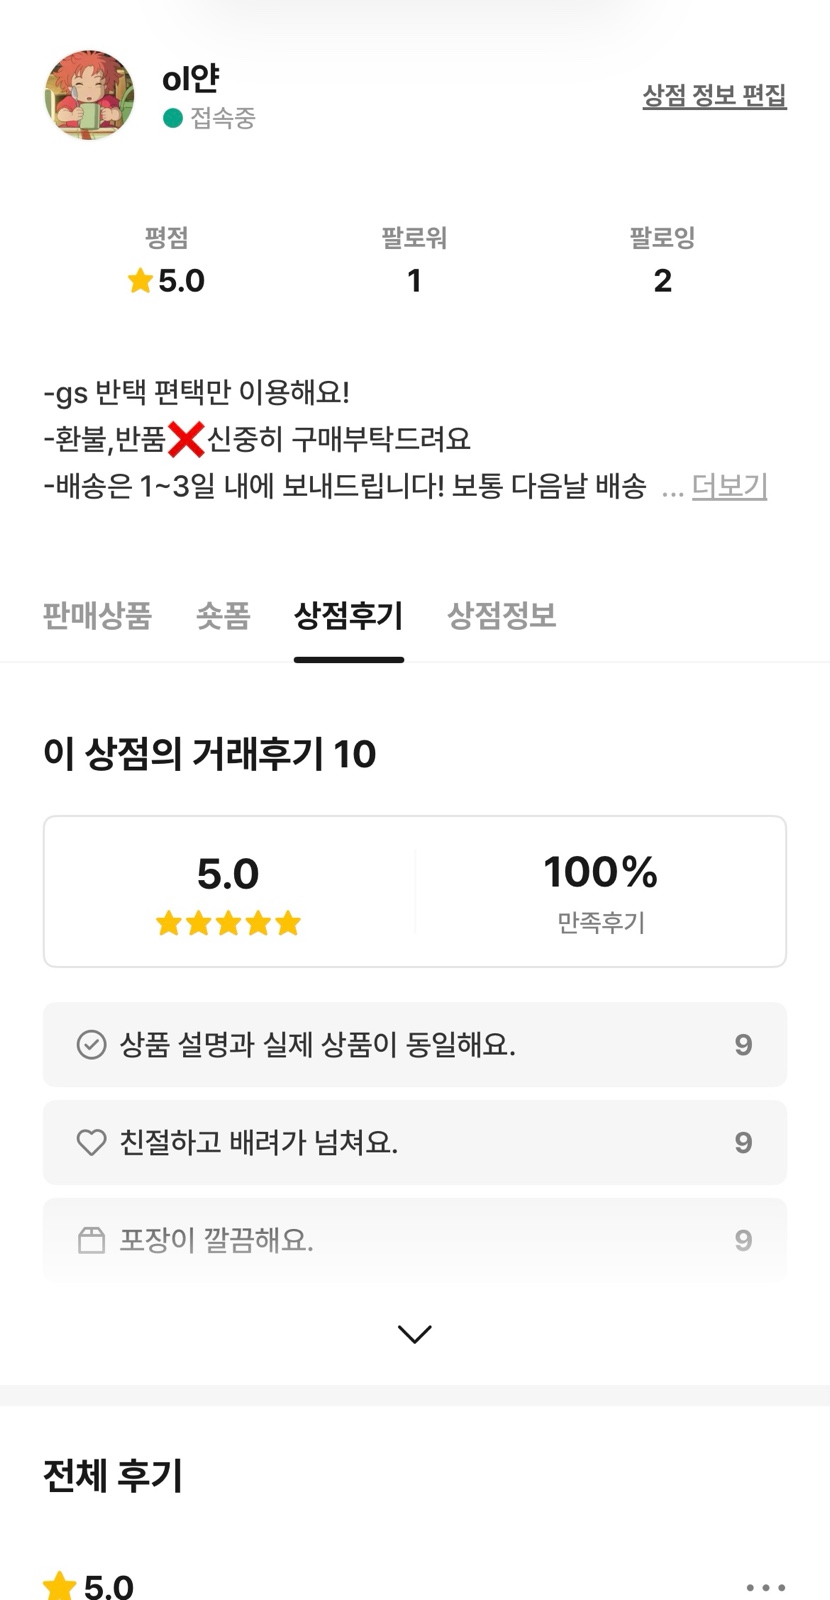Viewport: 830px width, 1600px height.
Task: Click the package icon beside 포장이 깔끔해요
Action: (91, 1241)
